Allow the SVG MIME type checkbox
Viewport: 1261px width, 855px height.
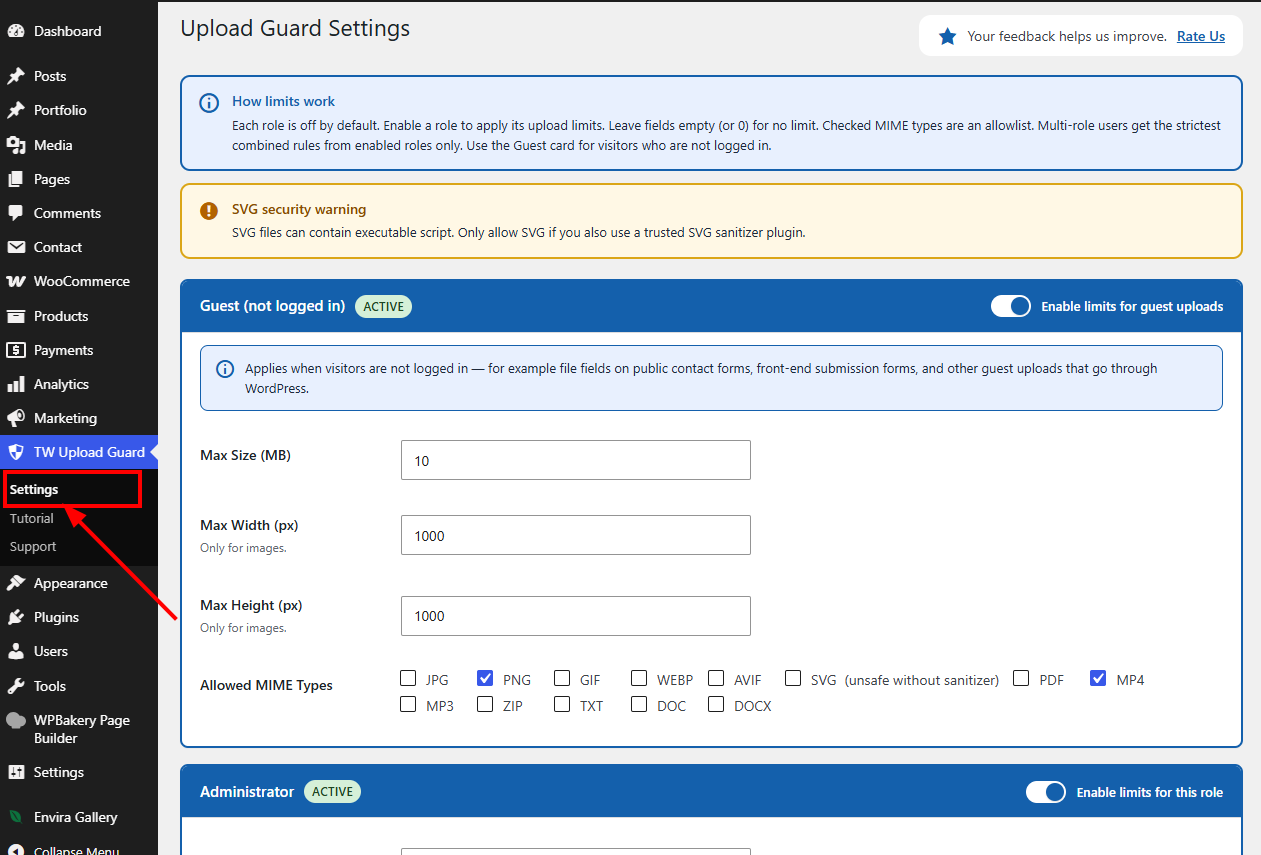[793, 678]
